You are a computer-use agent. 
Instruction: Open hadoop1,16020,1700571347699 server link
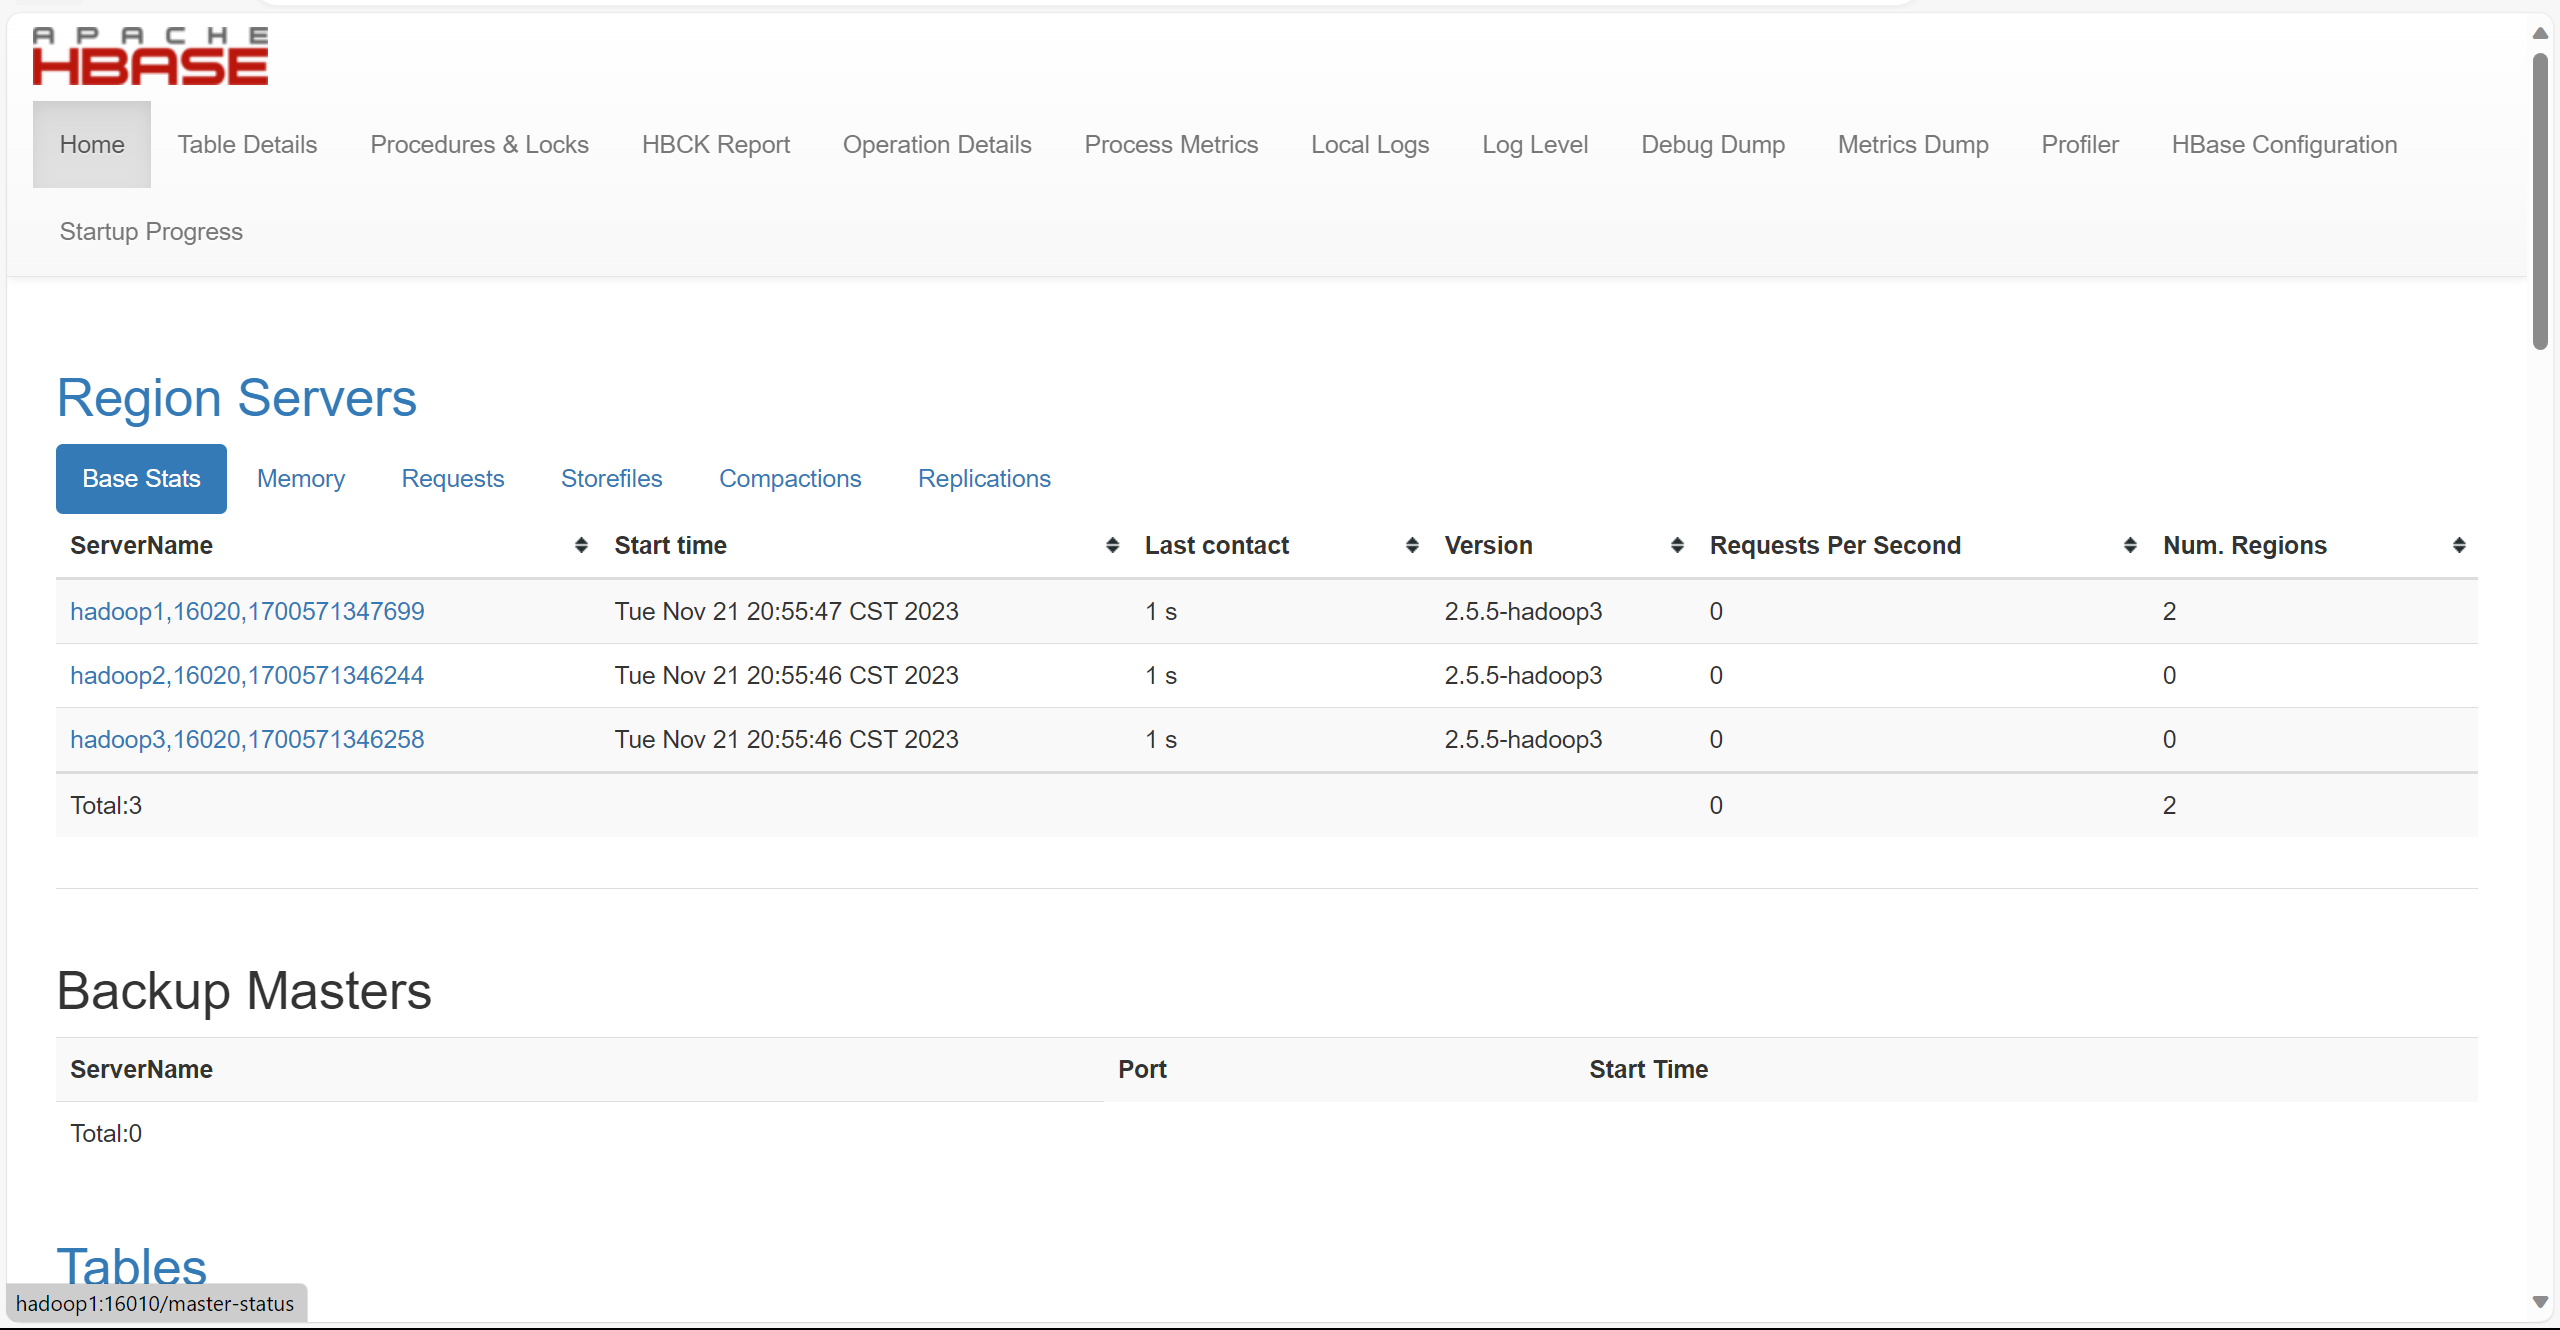click(247, 611)
